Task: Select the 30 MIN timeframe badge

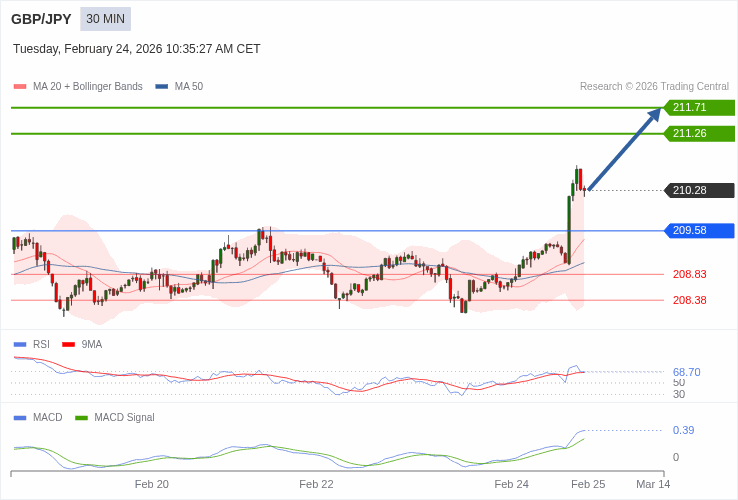Action: [x=105, y=19]
